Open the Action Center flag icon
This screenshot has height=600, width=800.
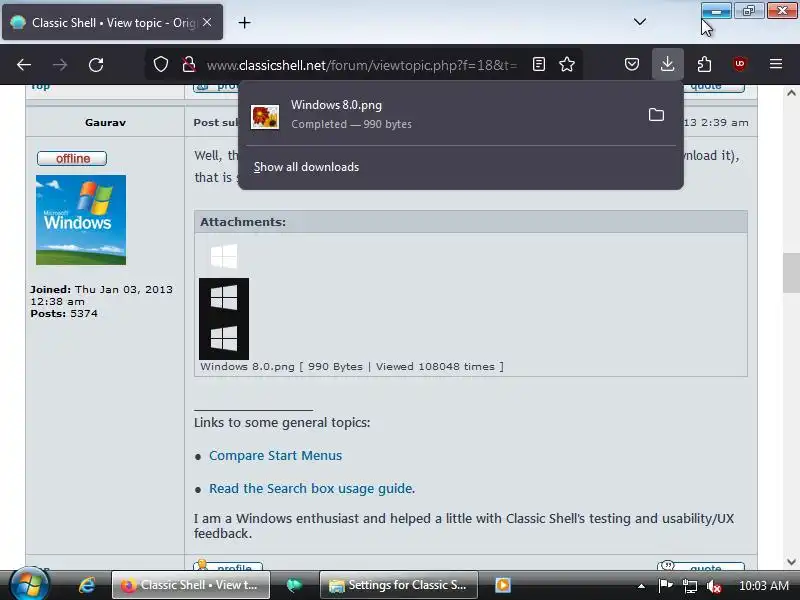tap(665, 586)
